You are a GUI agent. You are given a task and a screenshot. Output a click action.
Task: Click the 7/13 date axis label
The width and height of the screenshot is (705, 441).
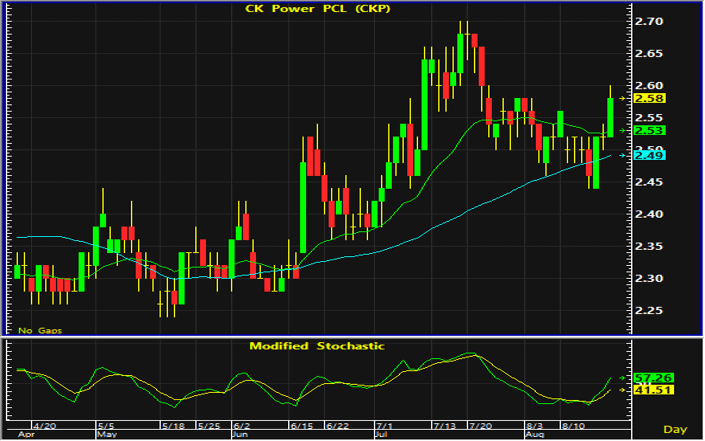[445, 426]
